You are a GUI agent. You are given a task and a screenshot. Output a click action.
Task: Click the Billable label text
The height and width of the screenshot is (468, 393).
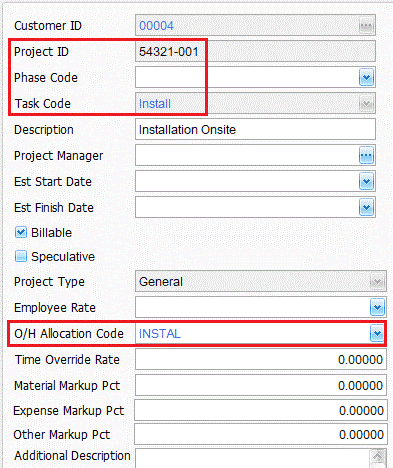51,232
